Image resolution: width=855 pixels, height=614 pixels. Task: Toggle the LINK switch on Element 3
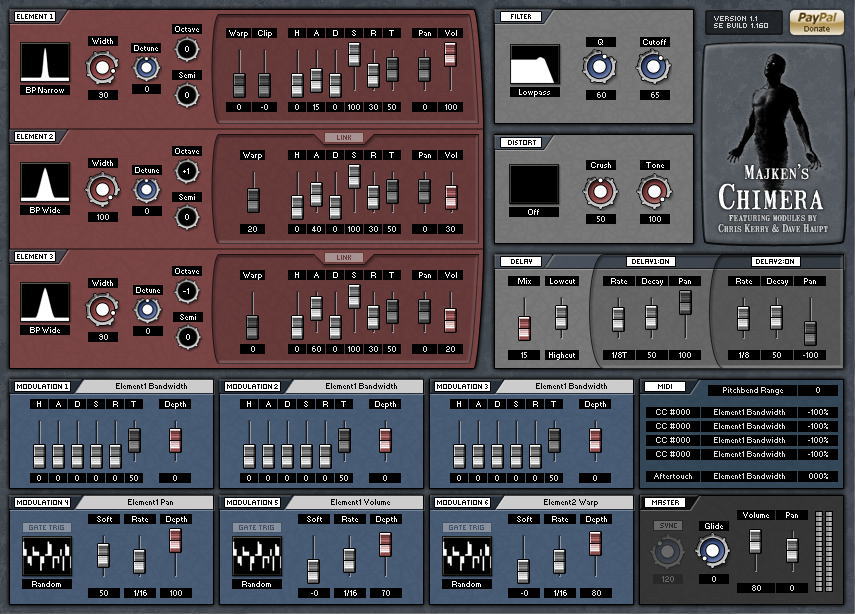344,257
